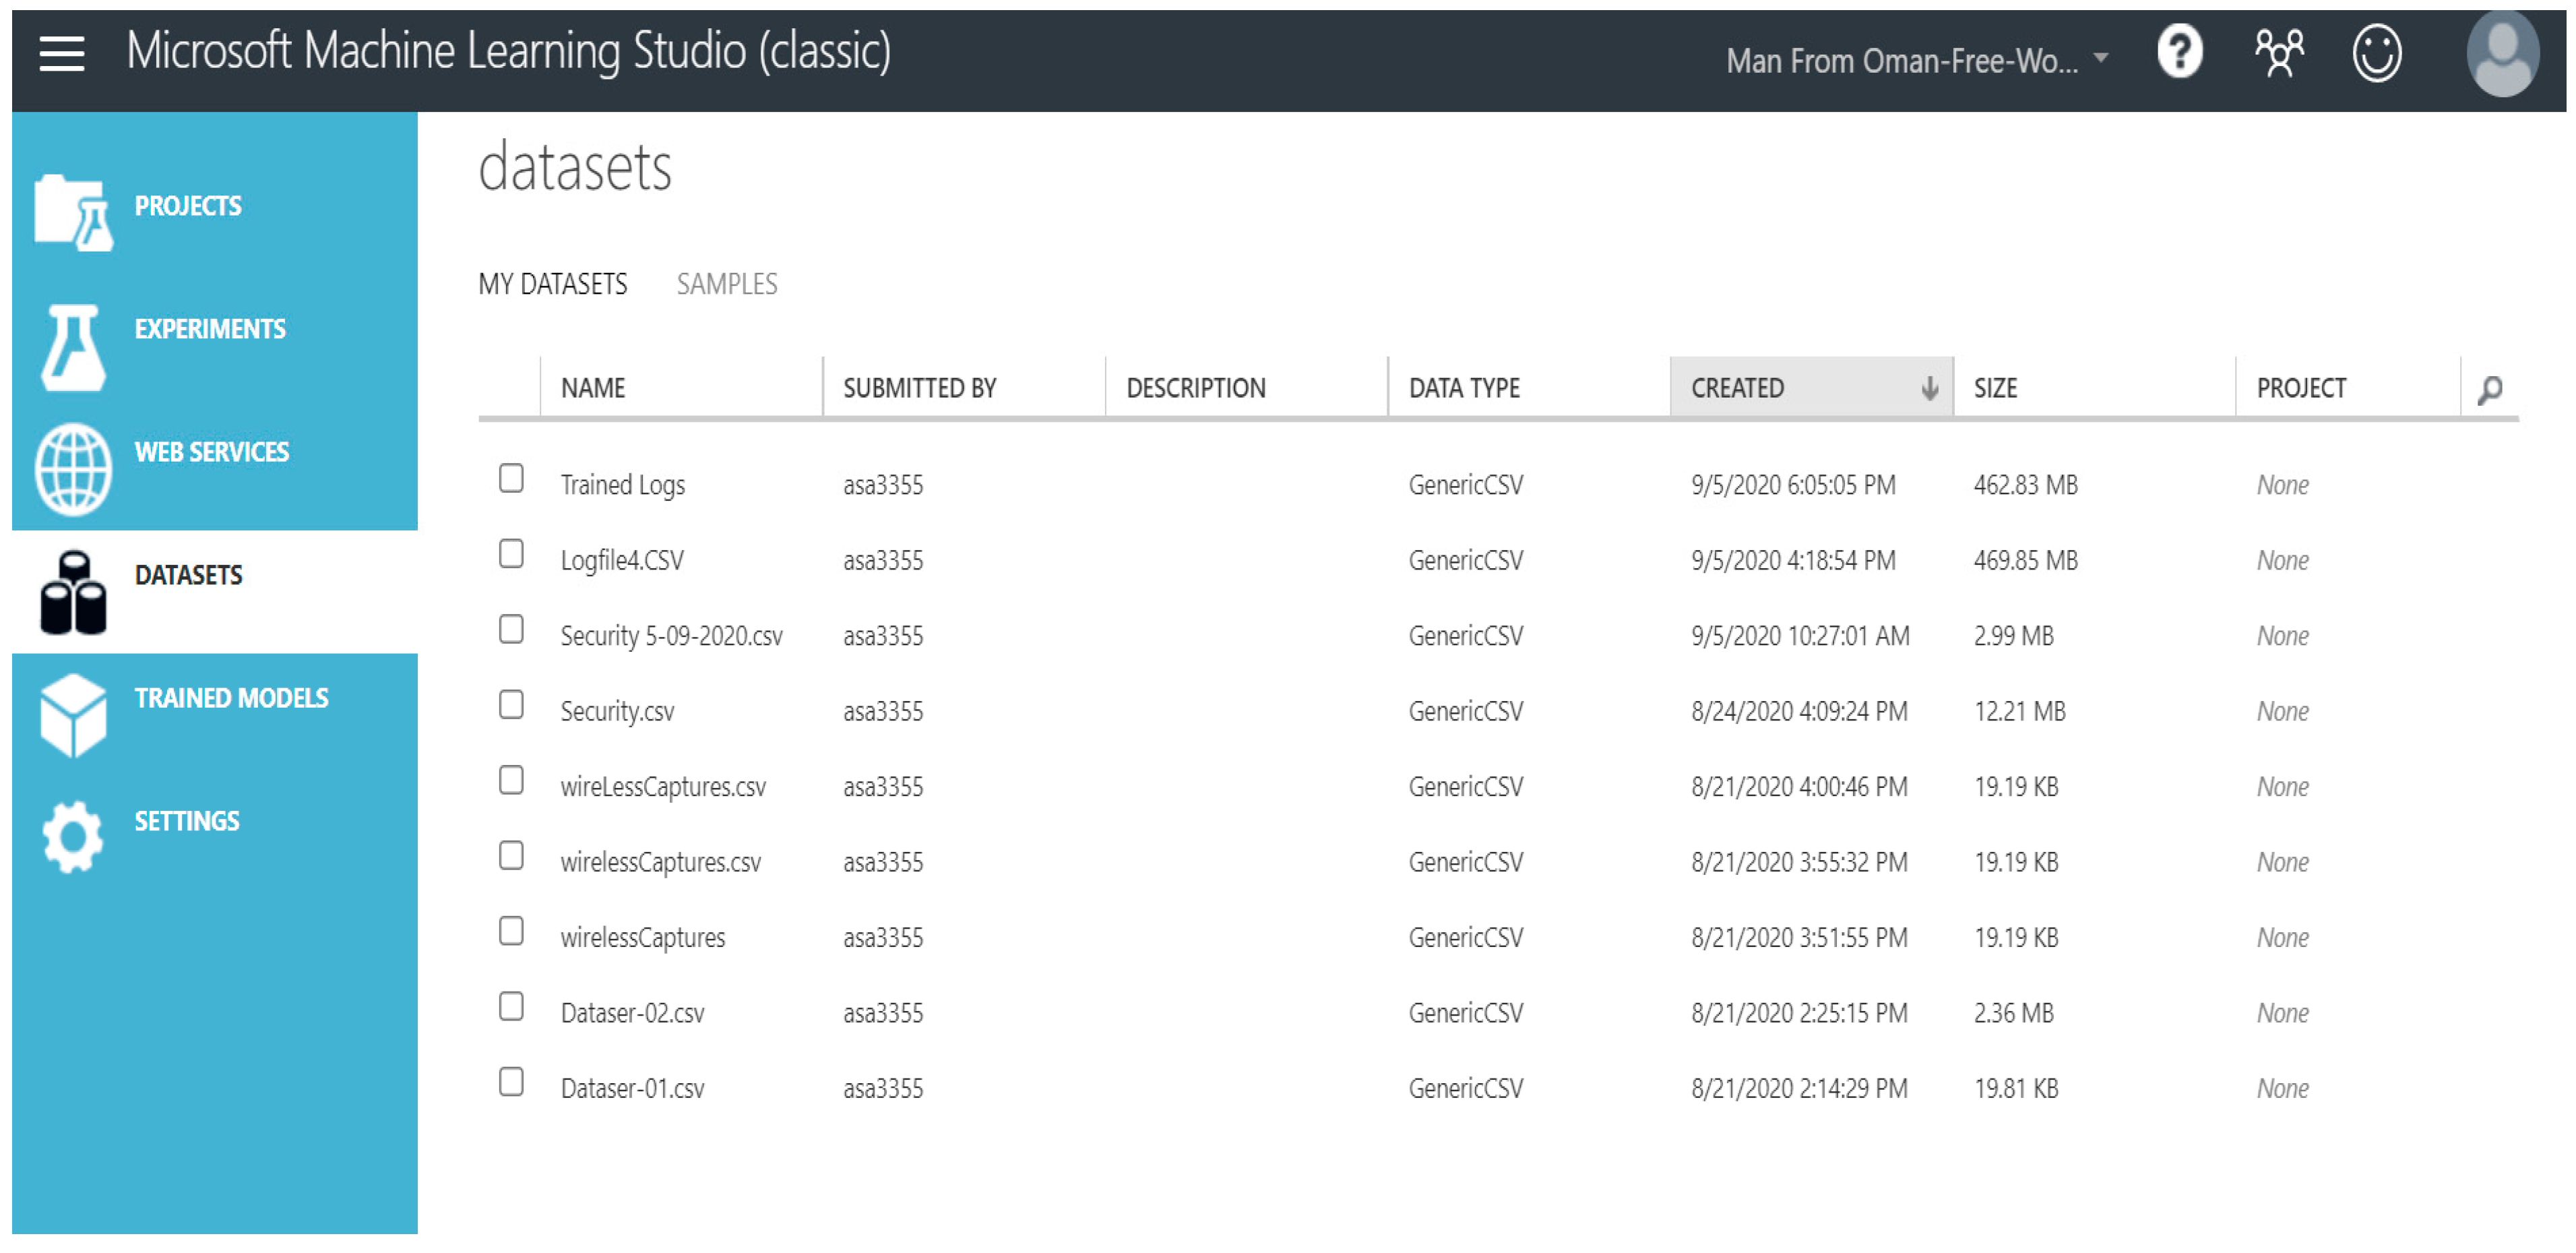Check the Trained Logs dataset checkbox
The image size is (2576, 1253).
(x=511, y=479)
